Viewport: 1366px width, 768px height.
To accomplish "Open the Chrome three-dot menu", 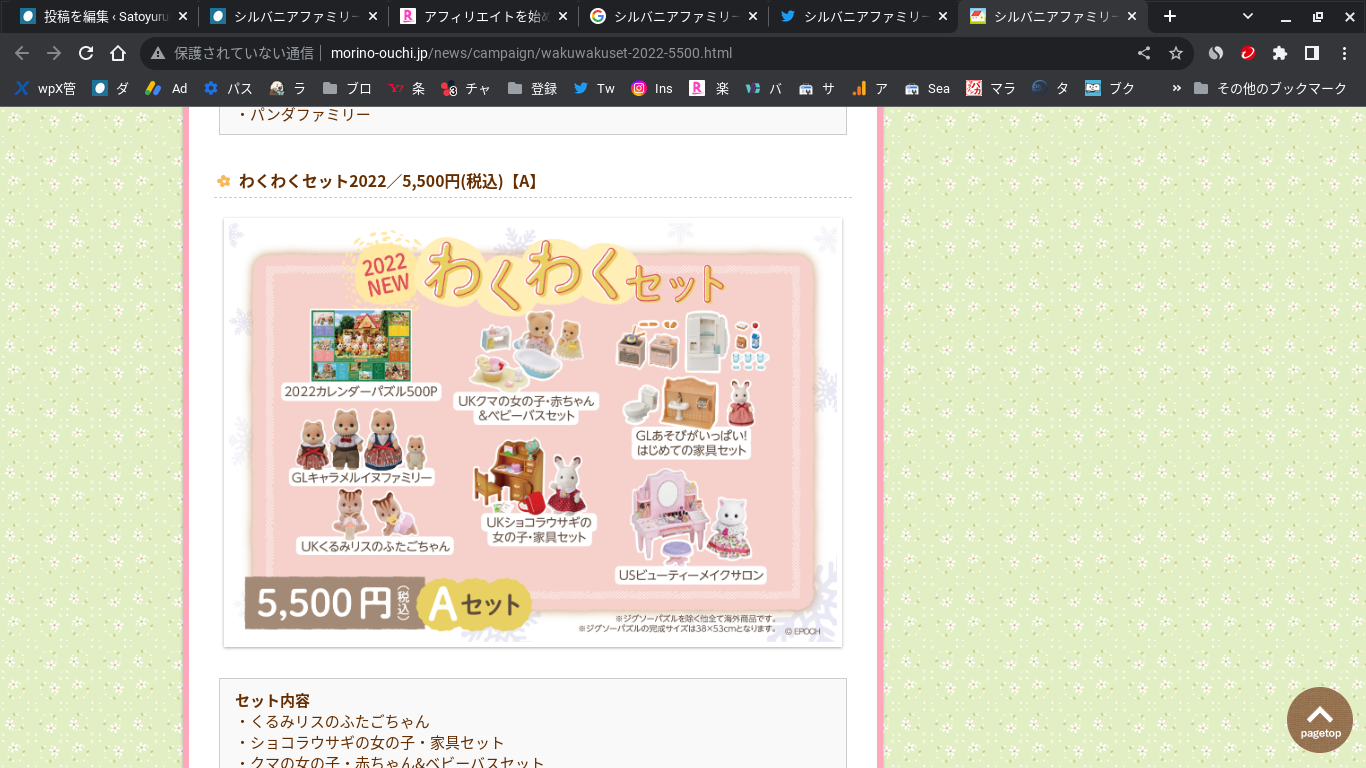I will tap(1344, 53).
